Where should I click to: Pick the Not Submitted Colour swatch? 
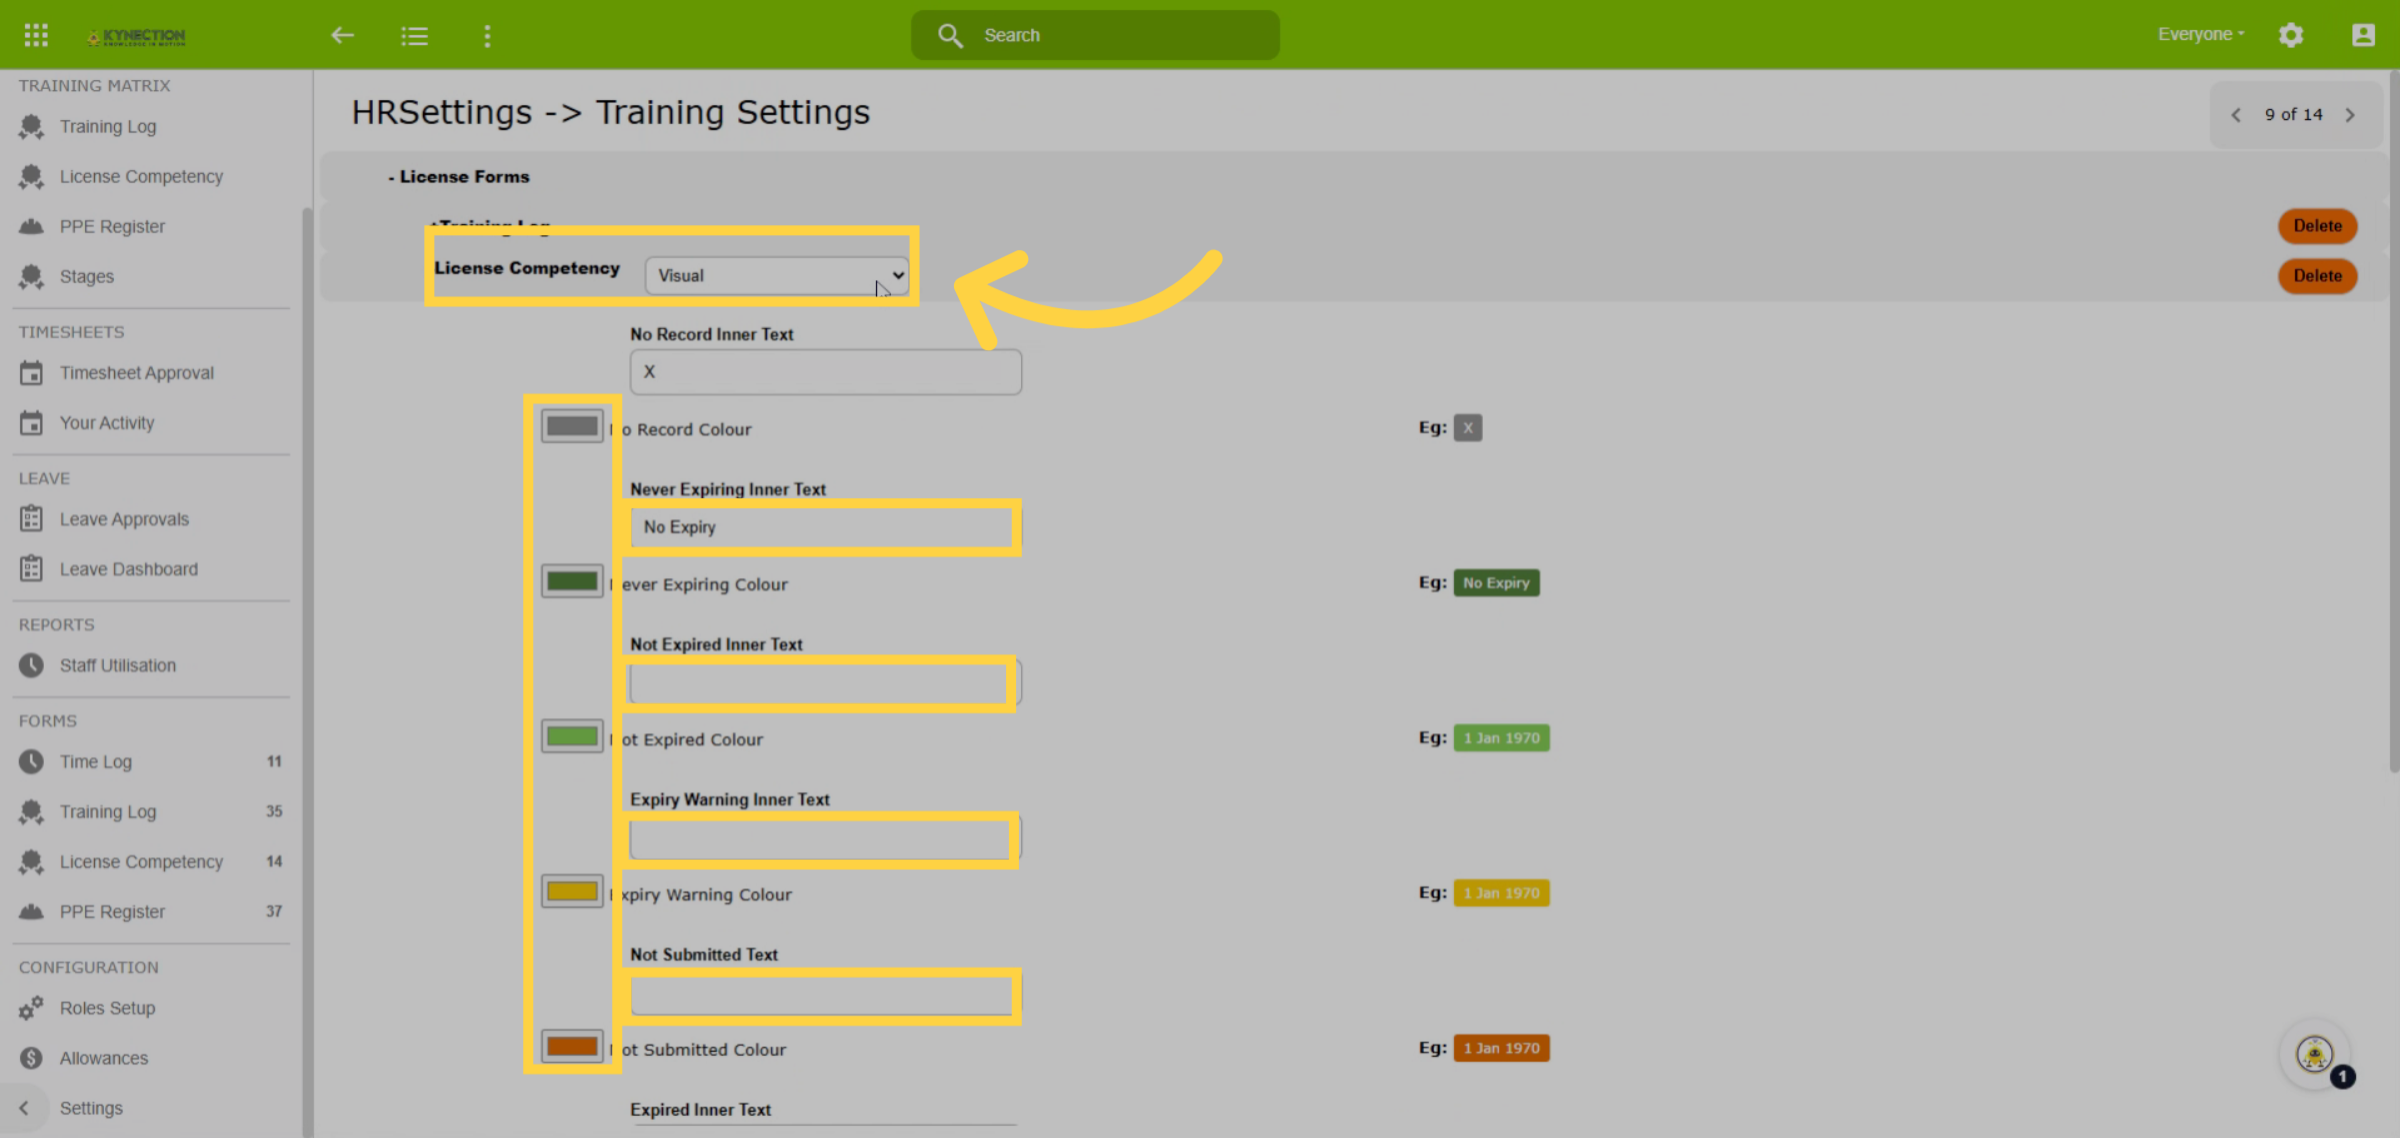click(x=572, y=1046)
